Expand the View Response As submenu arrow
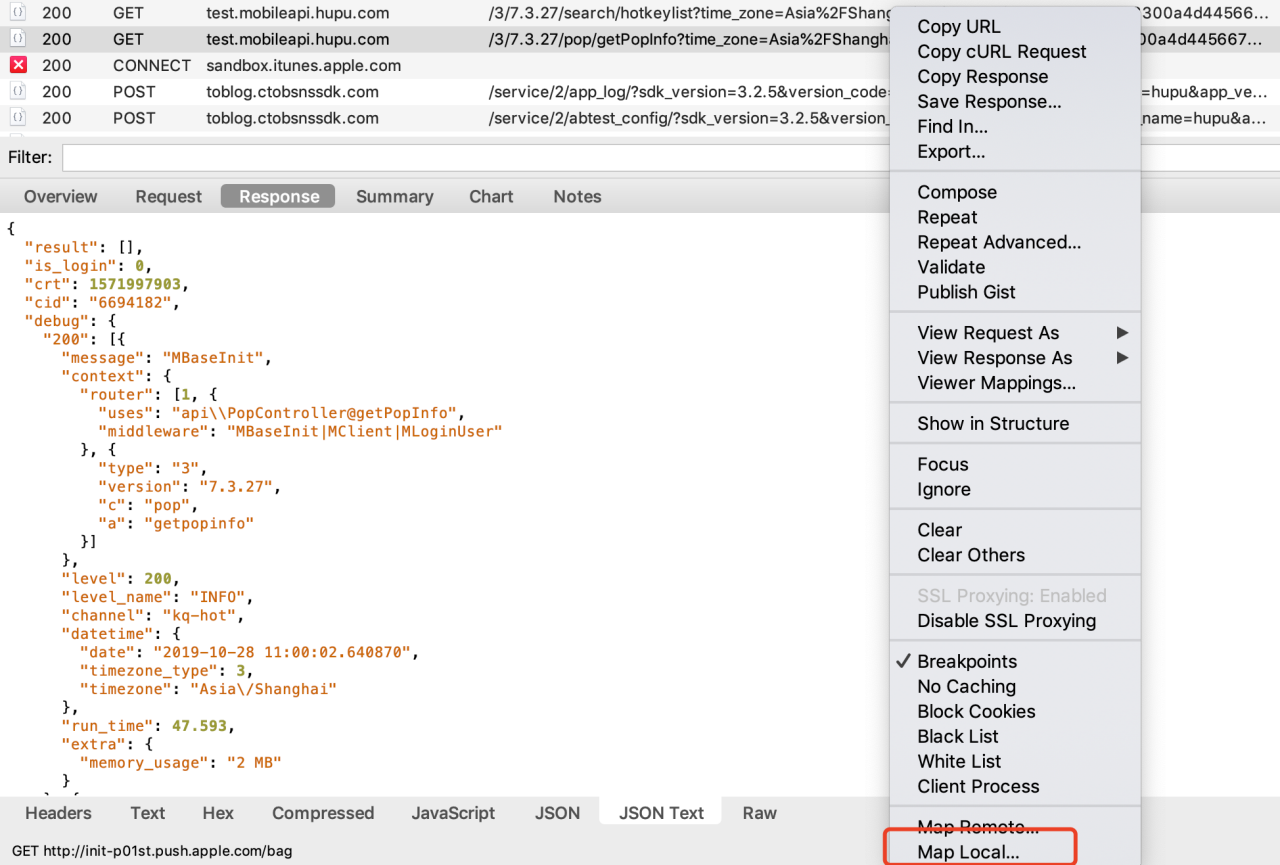The width and height of the screenshot is (1280, 865). (x=1122, y=358)
